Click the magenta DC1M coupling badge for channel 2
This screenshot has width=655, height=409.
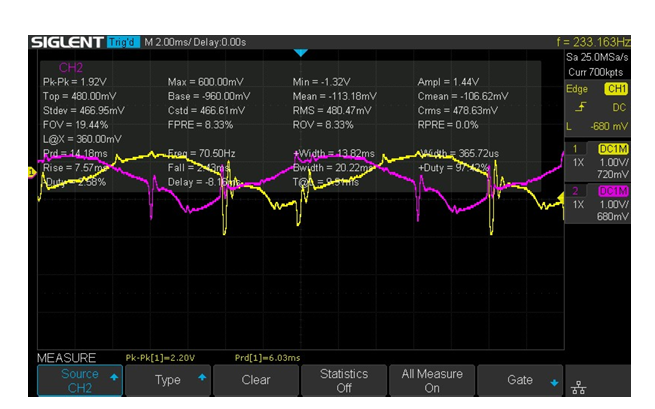point(613,191)
